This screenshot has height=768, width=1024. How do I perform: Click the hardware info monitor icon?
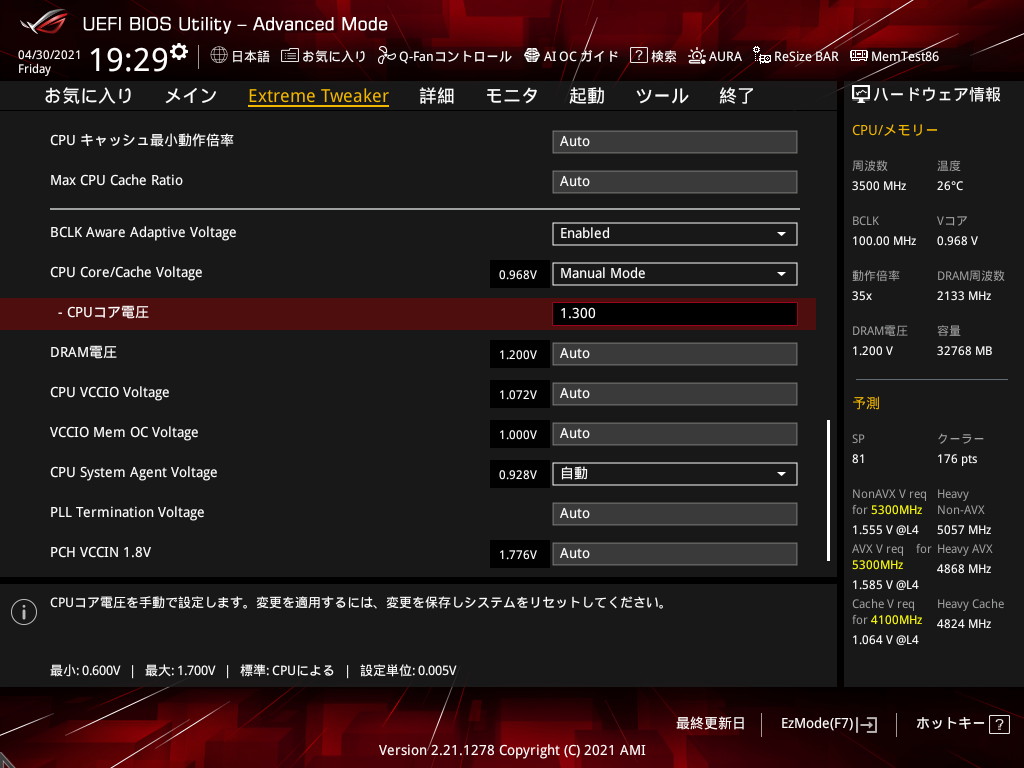point(861,95)
